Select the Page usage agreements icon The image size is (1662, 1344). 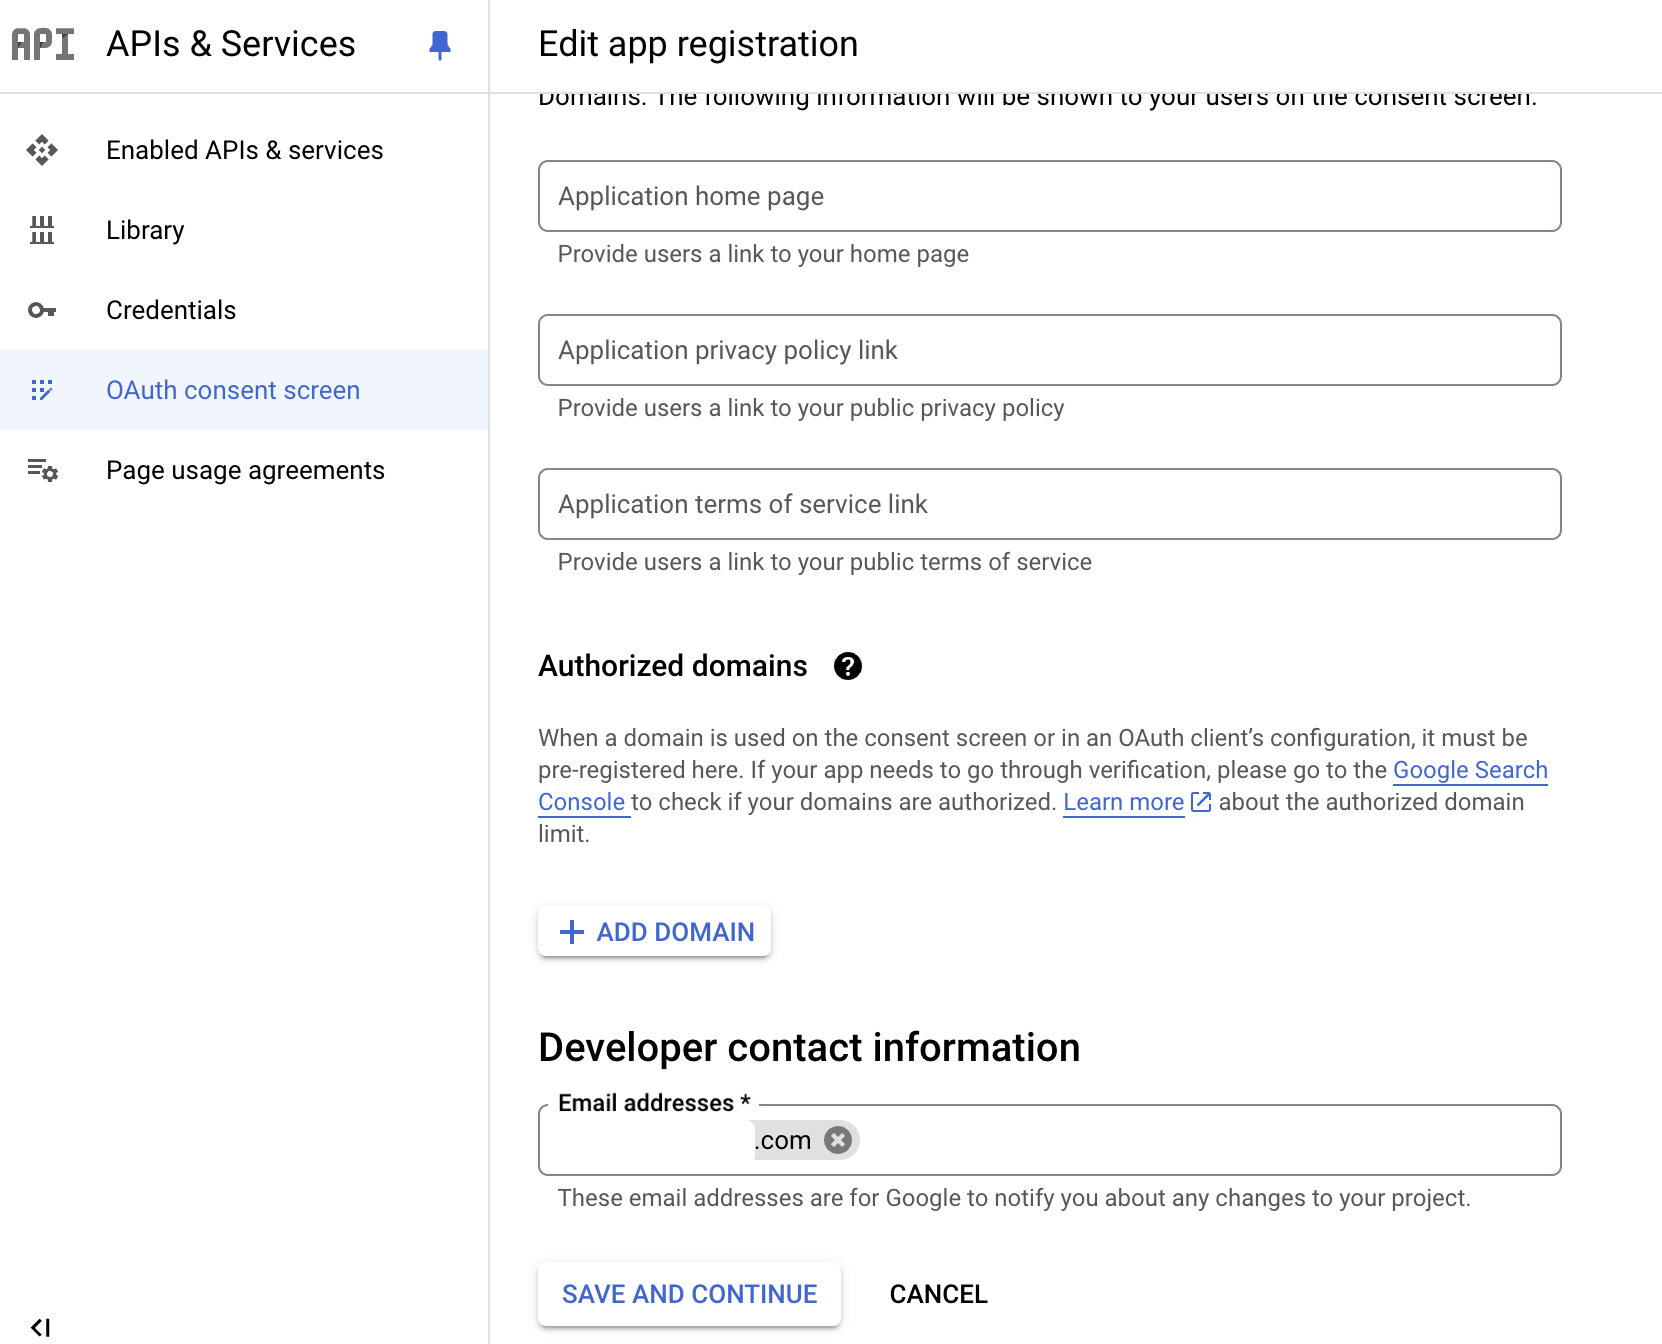click(44, 470)
